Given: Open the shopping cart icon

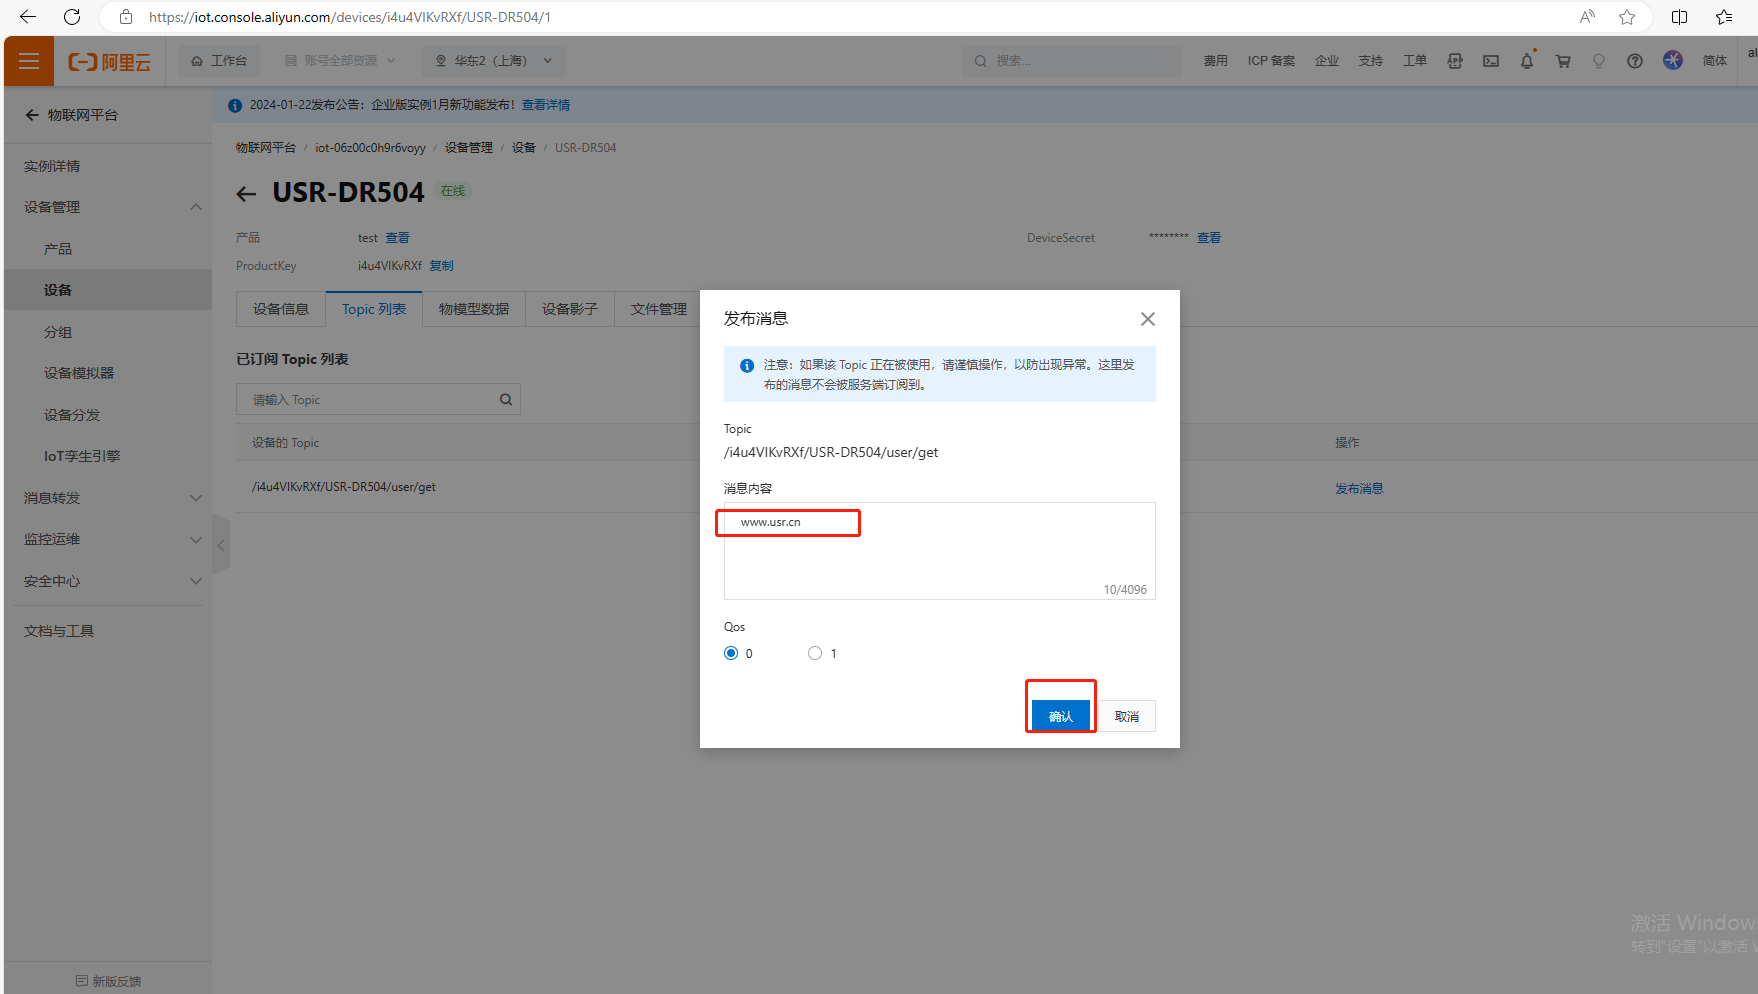Looking at the screenshot, I should point(1562,61).
